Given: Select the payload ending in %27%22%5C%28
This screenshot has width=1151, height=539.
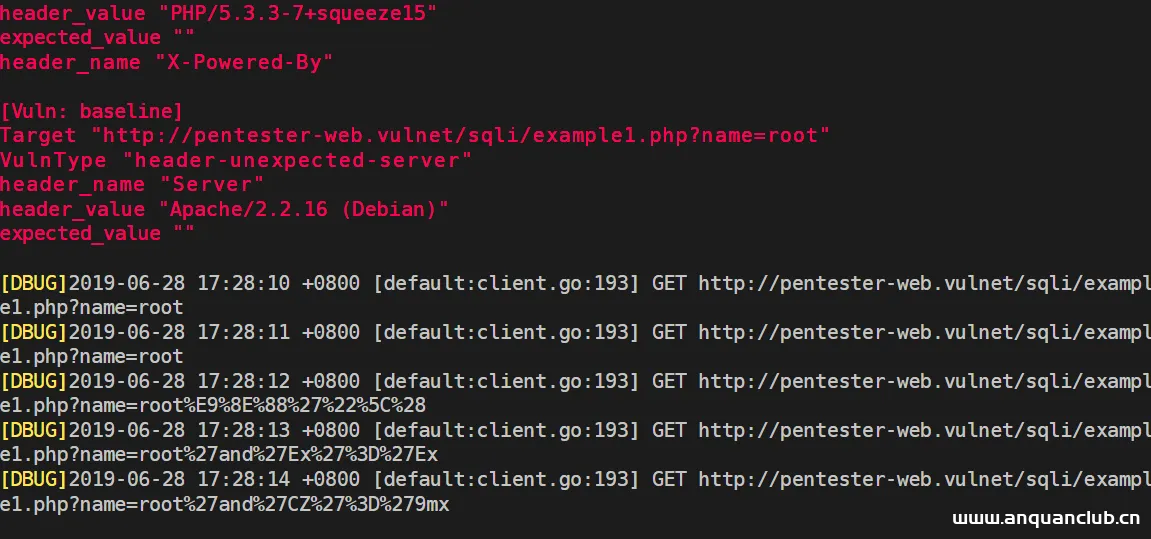Looking at the screenshot, I should coord(213,406).
